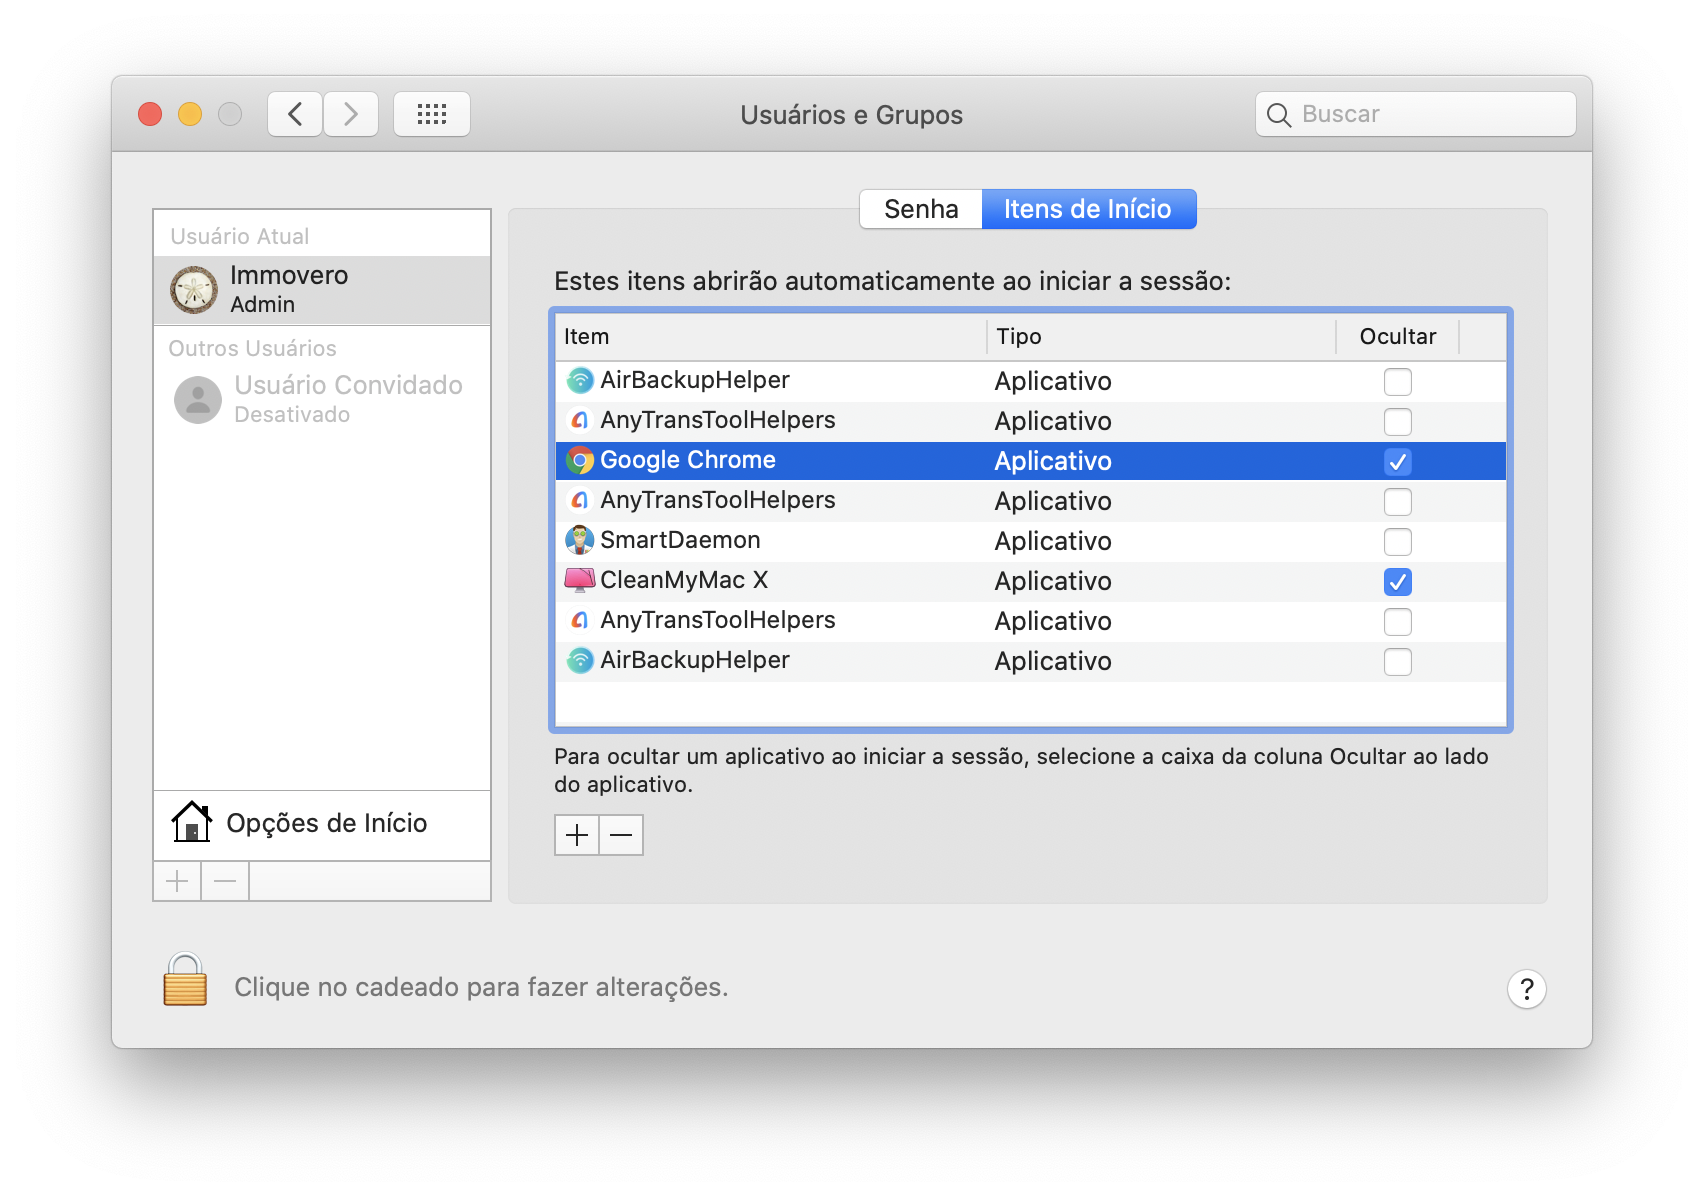Viewport: 1704px width, 1196px height.
Task: Check Ocultar for the first AirBackupHelper
Action: pos(1397,382)
